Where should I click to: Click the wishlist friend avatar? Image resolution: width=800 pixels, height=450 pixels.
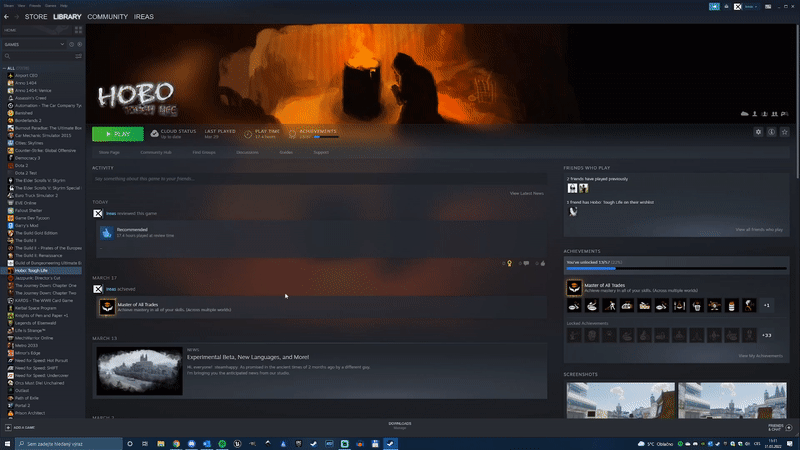pyautogui.click(x=572, y=212)
